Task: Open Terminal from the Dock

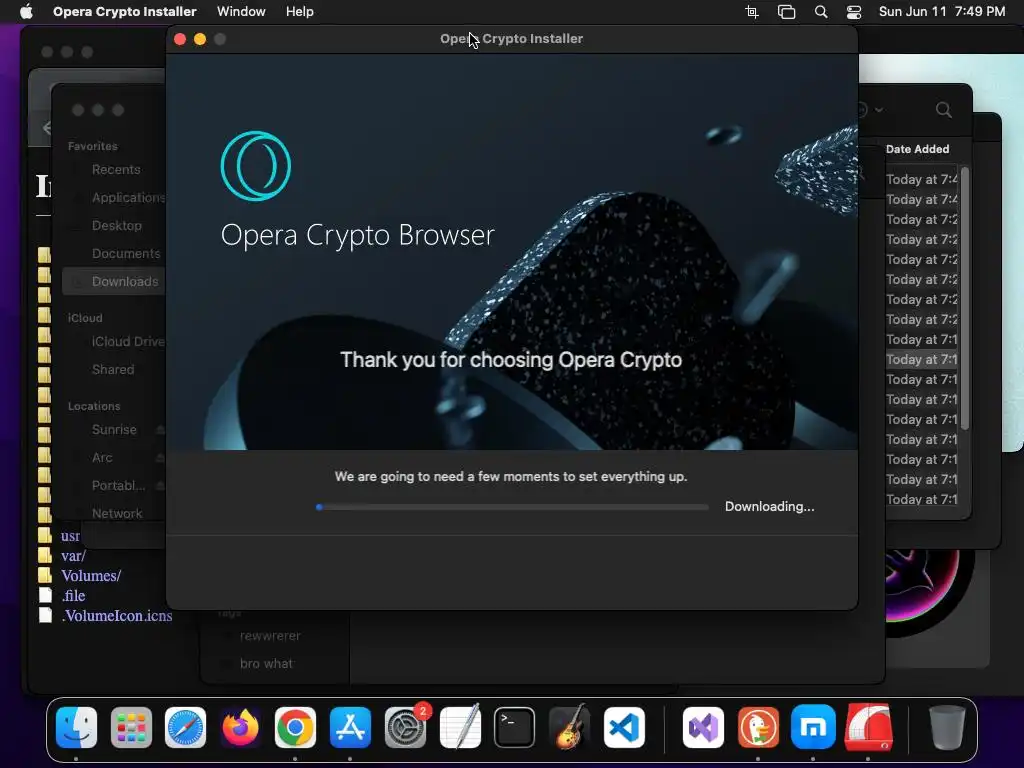Action: 515,728
